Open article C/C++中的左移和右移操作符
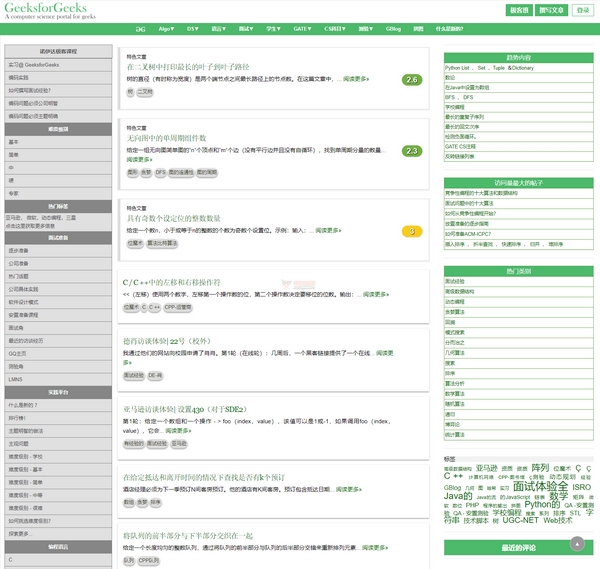This screenshot has width=600, height=569. tap(171, 282)
